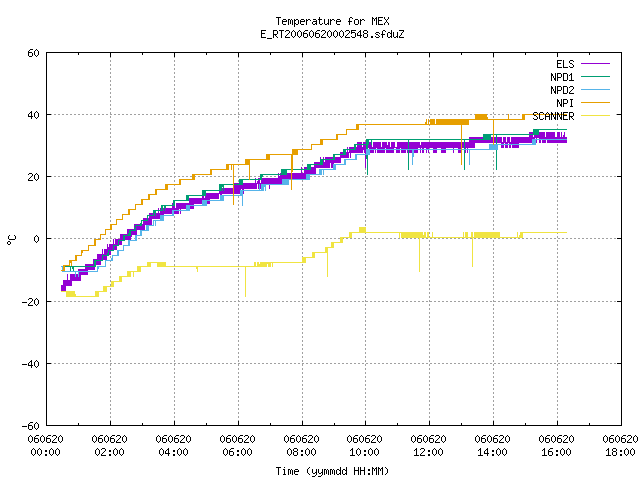
Task: Click the x-axis tick label 060620 10:00
Action: [x=364, y=446]
